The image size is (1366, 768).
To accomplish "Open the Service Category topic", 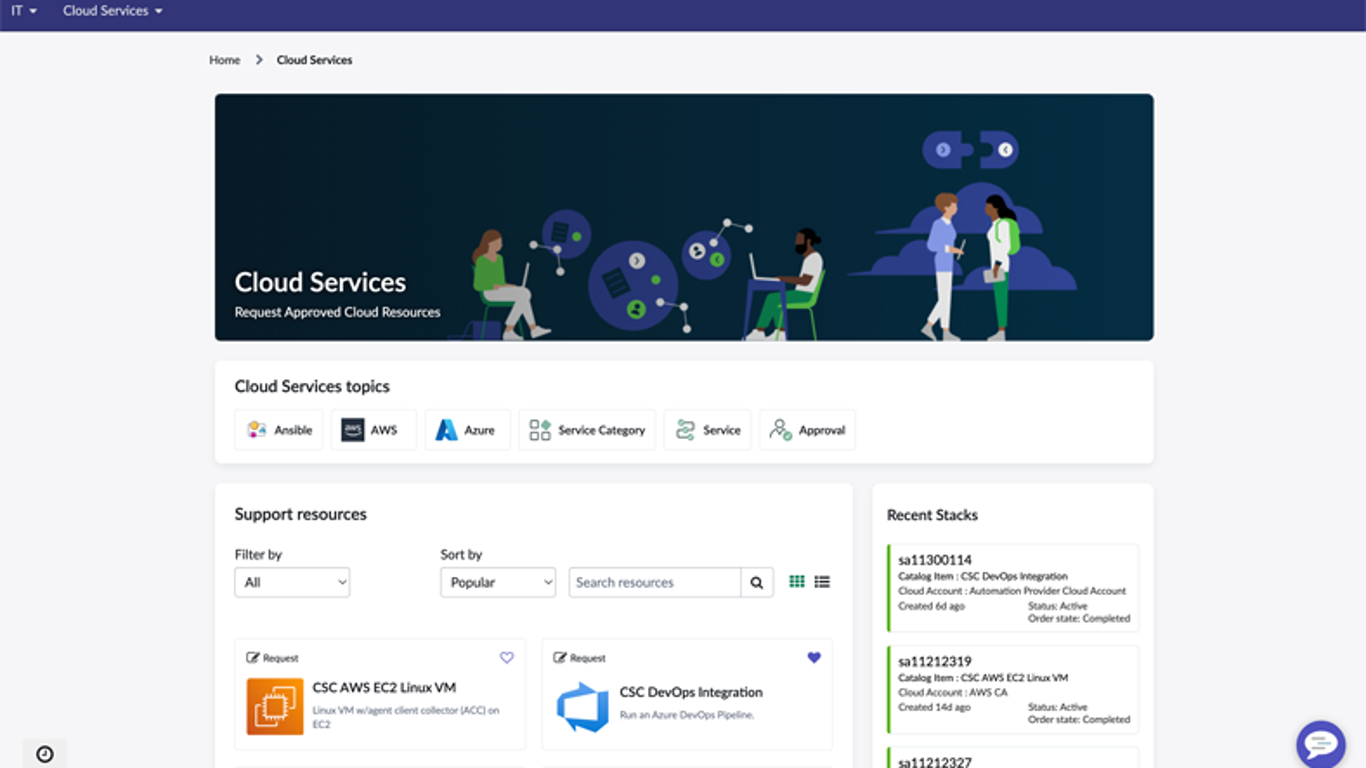I will click(587, 430).
